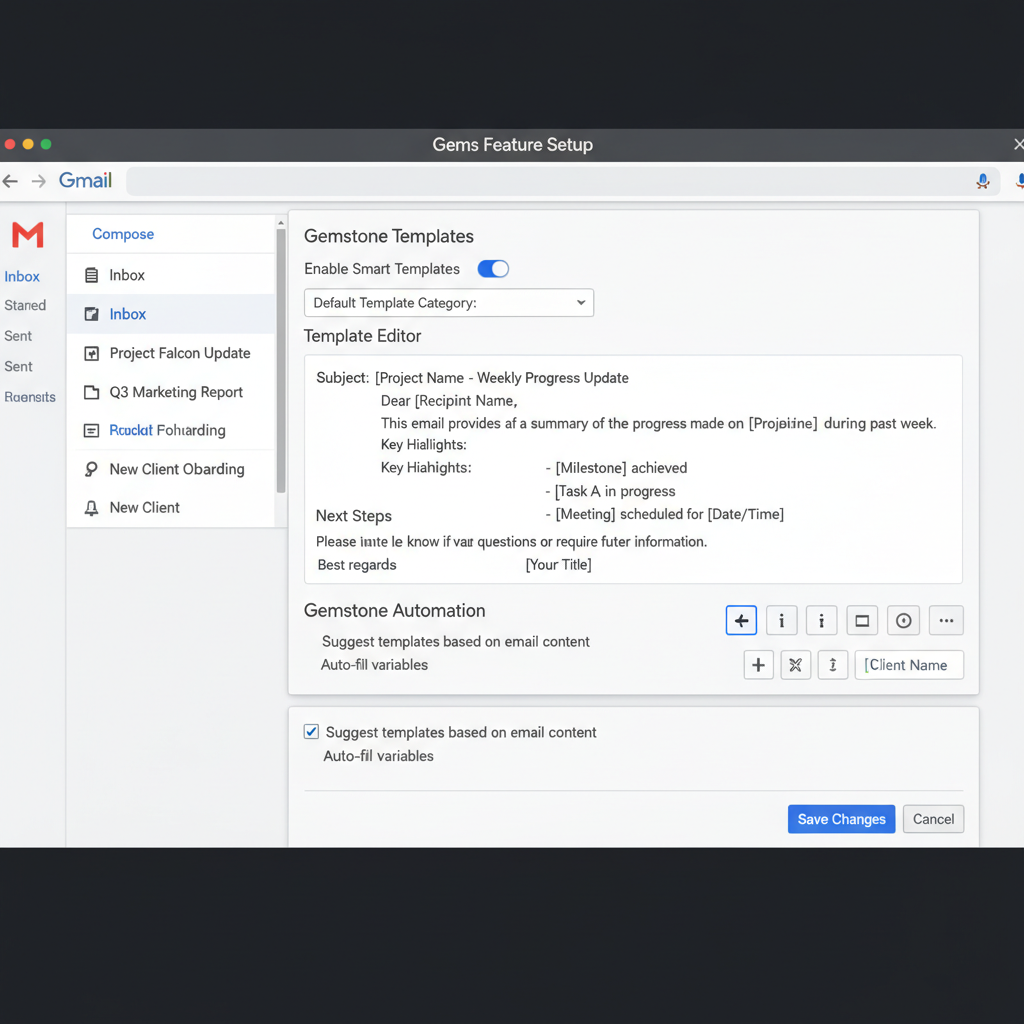Click the circle icon in automation toolbar
The height and width of the screenshot is (1024, 1024).
coord(904,621)
